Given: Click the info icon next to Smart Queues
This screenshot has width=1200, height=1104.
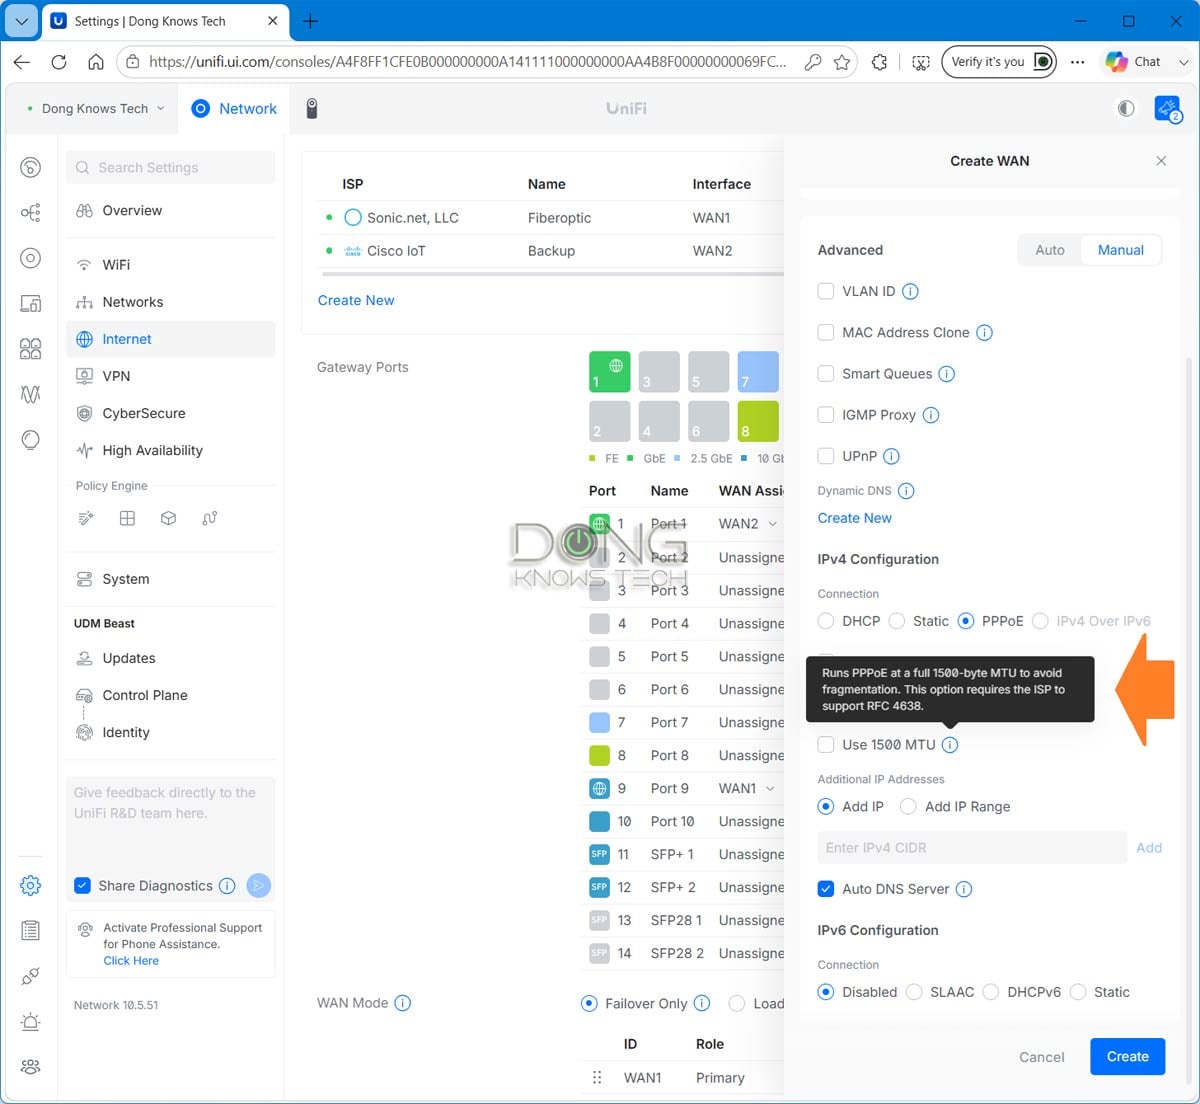Looking at the screenshot, I should coord(947,374).
